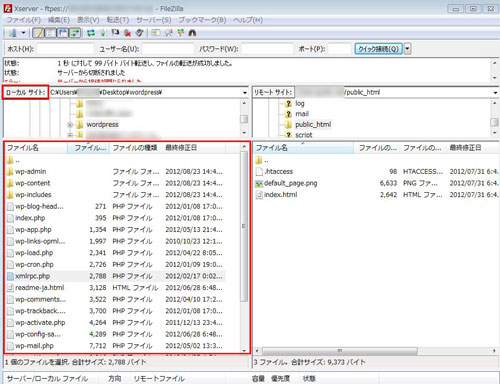Open local site path dropdown
500x384 pixels.
click(245, 92)
